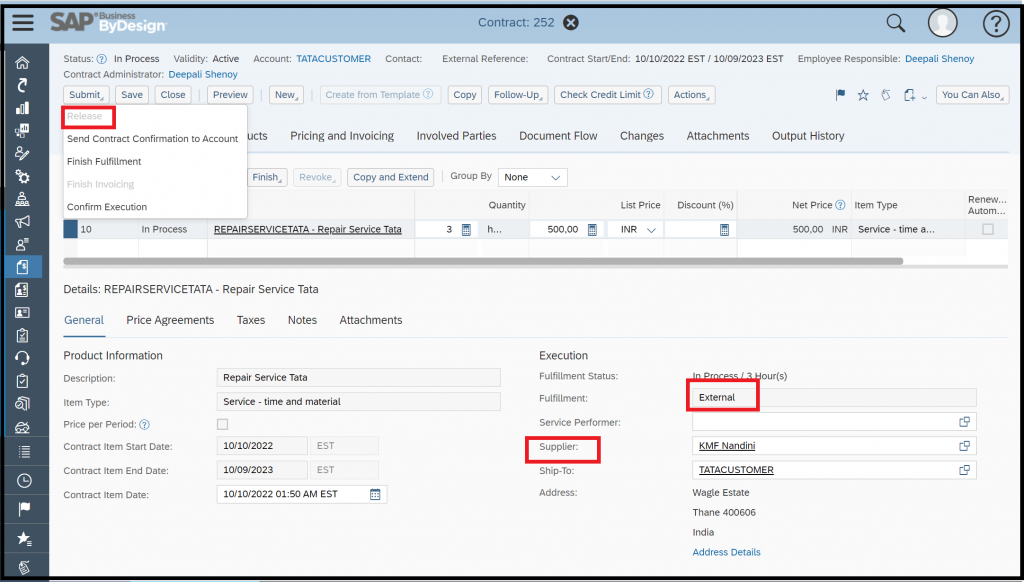This screenshot has width=1024, height=582.
Task: Click the items table horizontal scrollbar
Action: coord(483,261)
